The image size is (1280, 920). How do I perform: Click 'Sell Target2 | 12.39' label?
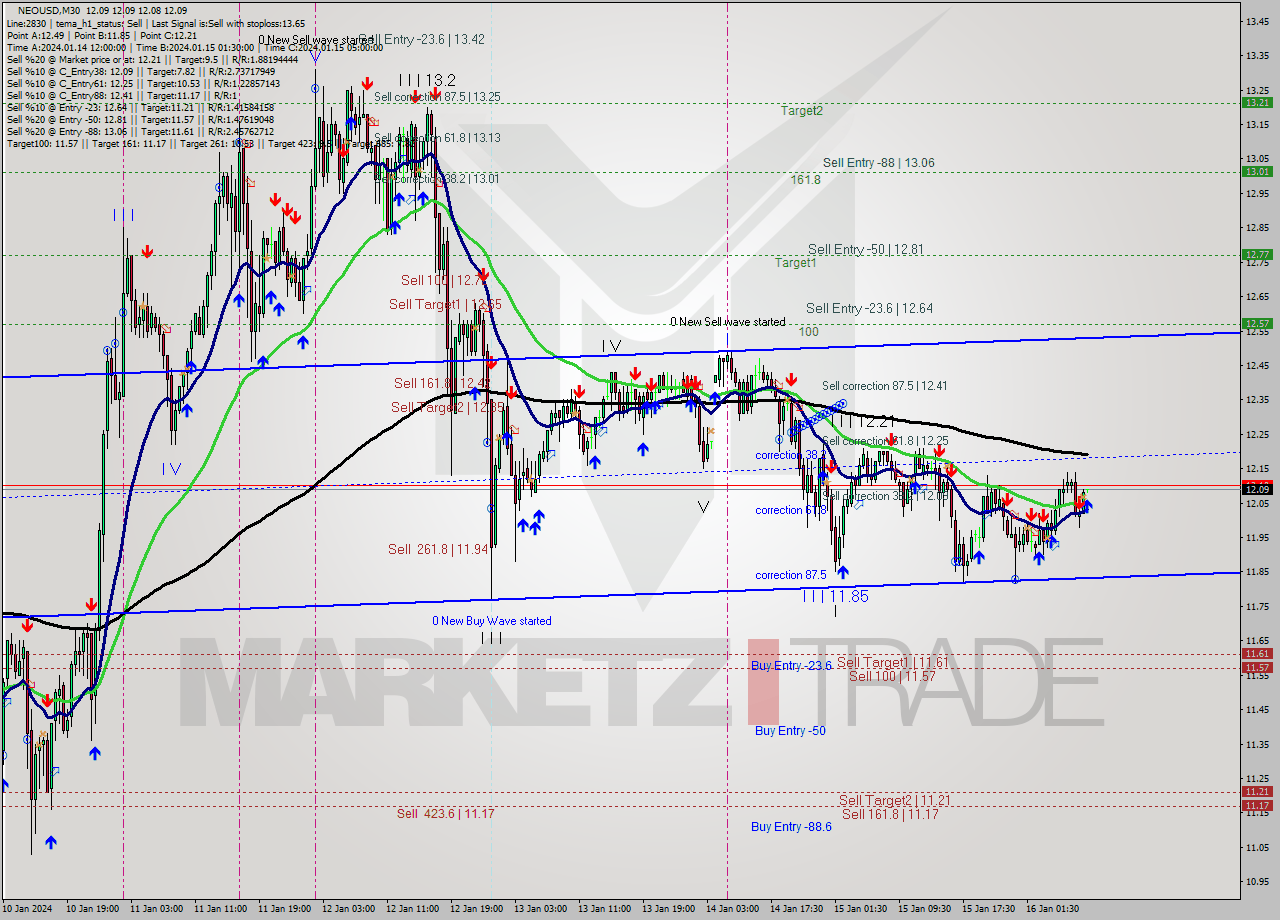[x=447, y=407]
